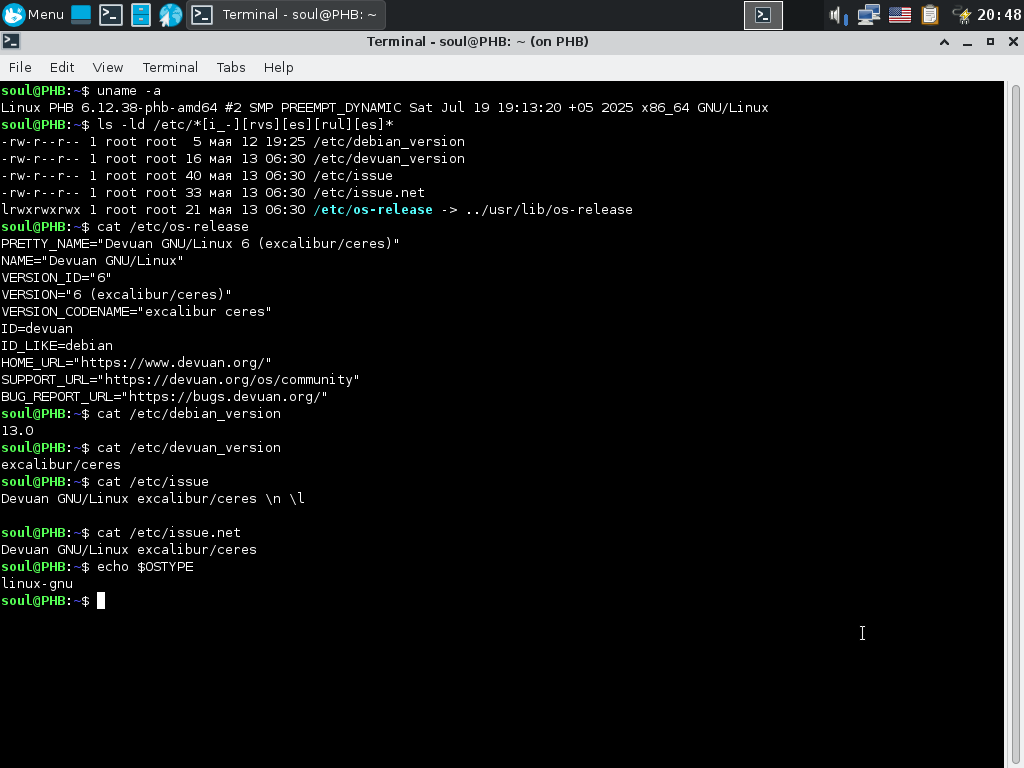Click the 'linux-gnu' output line
This screenshot has height=768, width=1024.
[37, 584]
